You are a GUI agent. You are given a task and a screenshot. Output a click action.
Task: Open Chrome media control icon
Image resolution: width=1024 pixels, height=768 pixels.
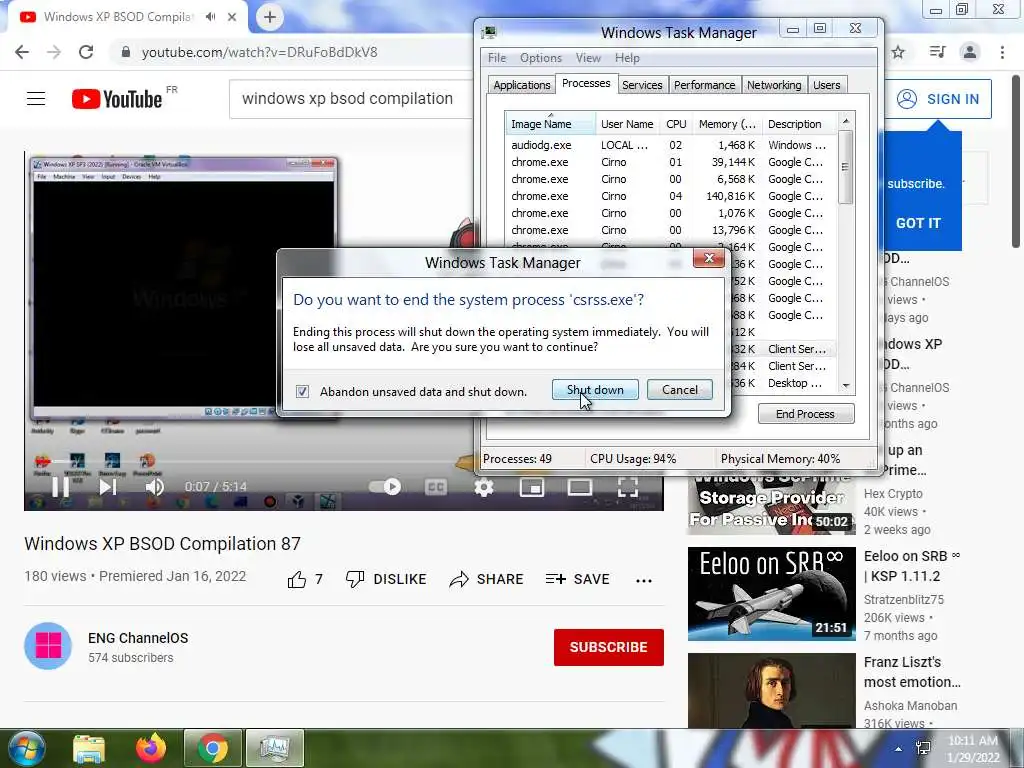(937, 52)
